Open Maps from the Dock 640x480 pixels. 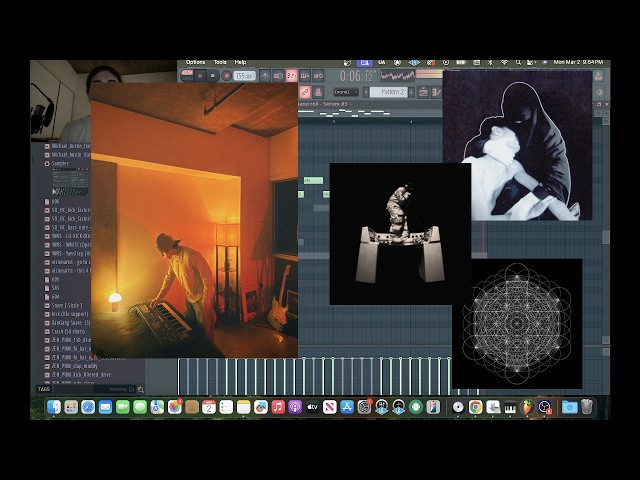point(157,407)
